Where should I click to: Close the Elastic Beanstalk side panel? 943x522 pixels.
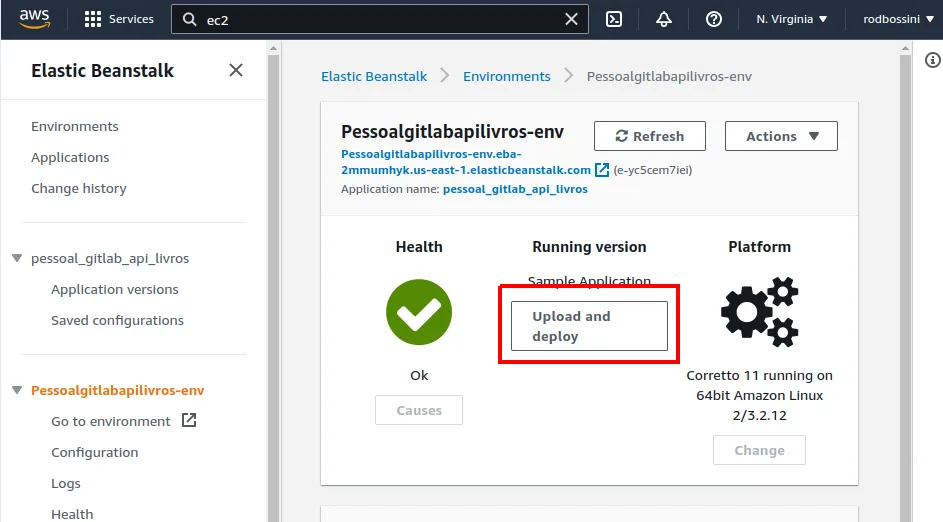tap(236, 70)
